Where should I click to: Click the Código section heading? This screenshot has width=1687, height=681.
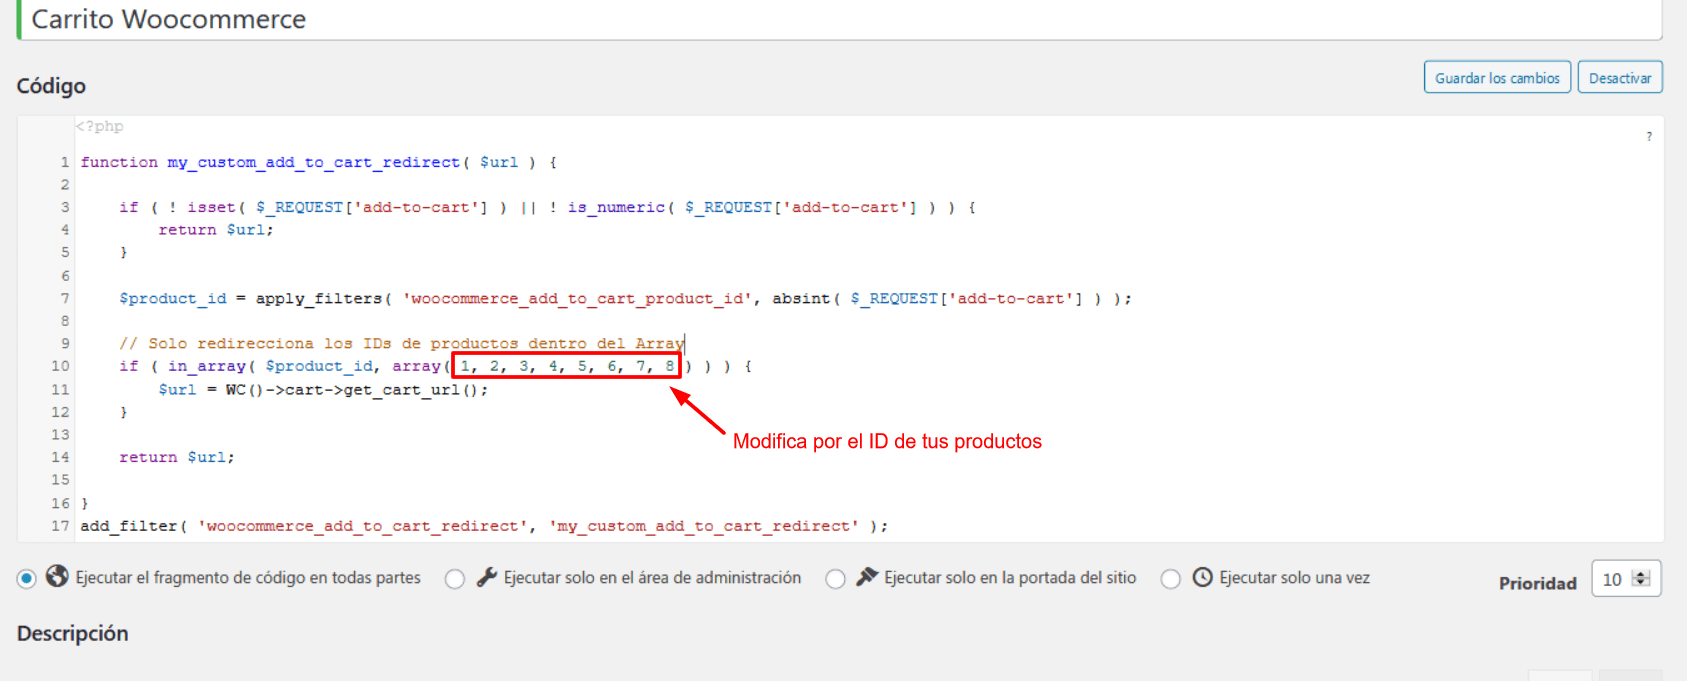(51, 86)
